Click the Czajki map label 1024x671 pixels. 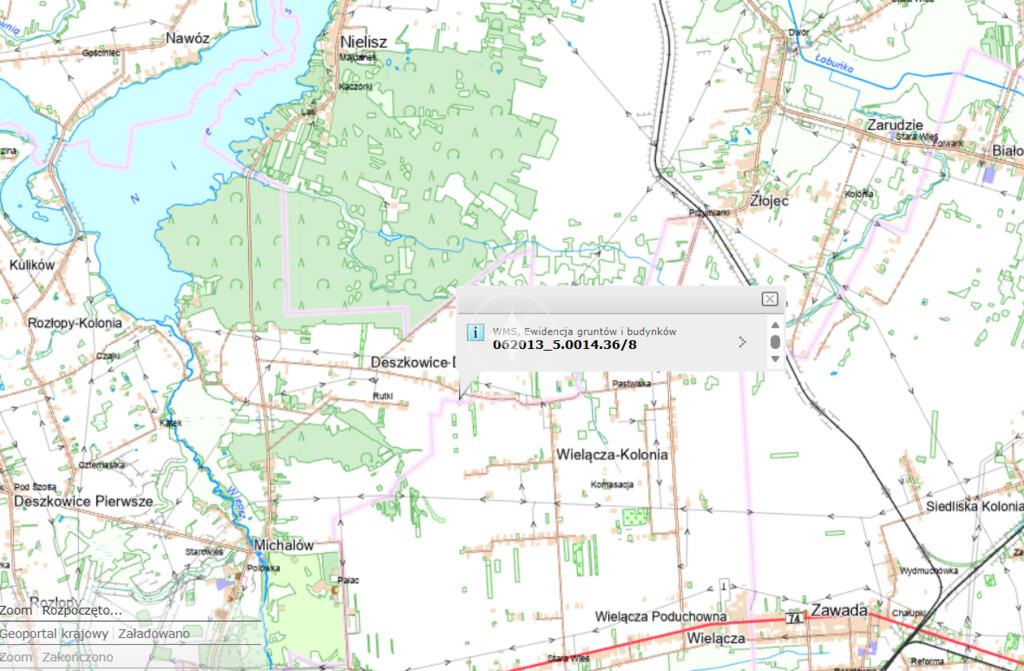(x=108, y=356)
